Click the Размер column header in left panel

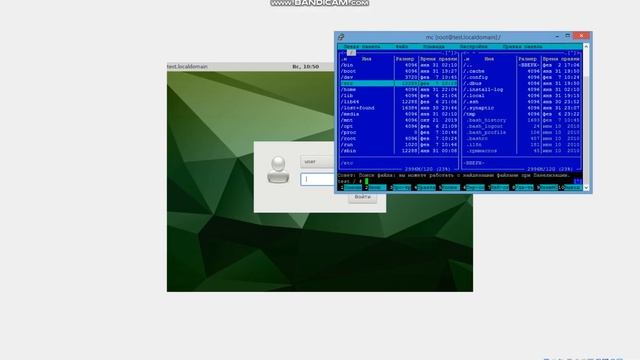[405, 59]
